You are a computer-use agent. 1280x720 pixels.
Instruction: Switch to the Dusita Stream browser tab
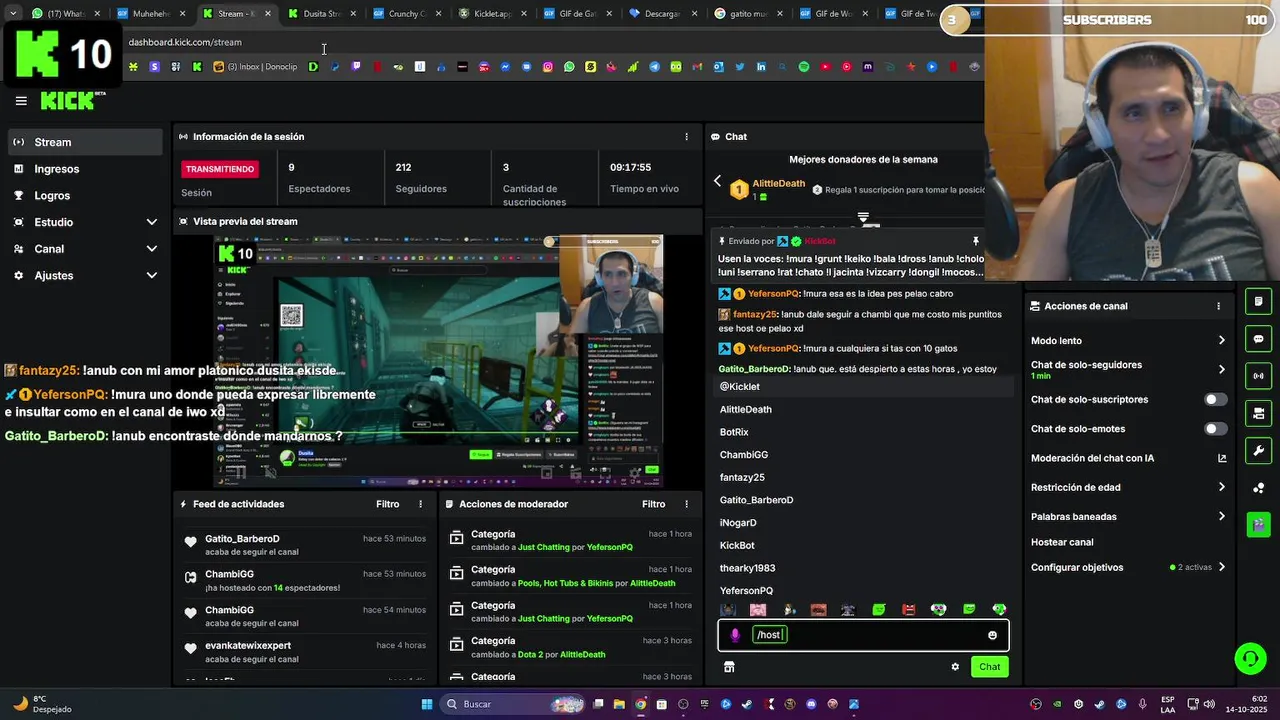(x=320, y=14)
